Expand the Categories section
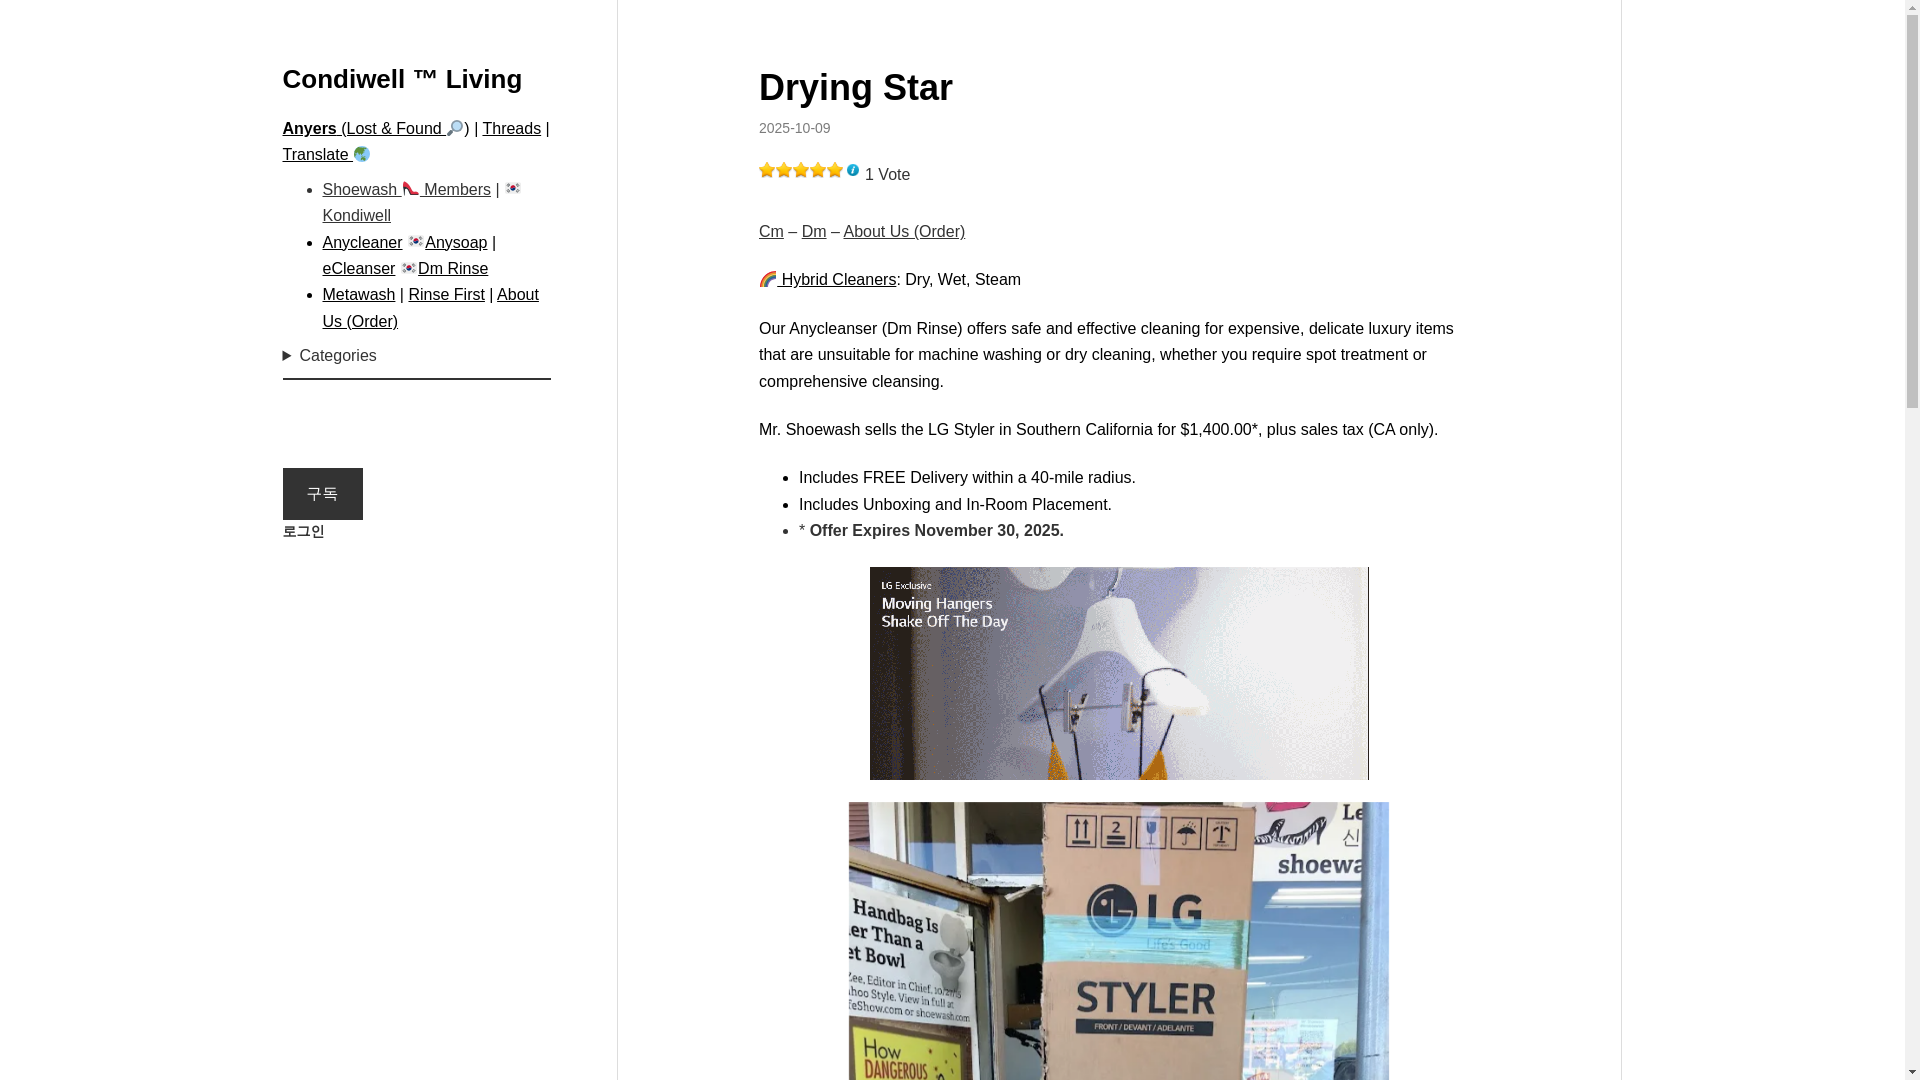 click(330, 356)
